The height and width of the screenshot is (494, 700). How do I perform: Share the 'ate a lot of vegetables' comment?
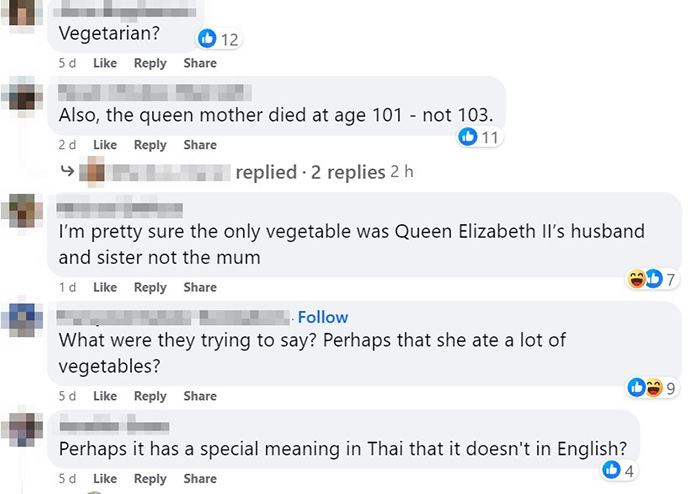point(200,396)
